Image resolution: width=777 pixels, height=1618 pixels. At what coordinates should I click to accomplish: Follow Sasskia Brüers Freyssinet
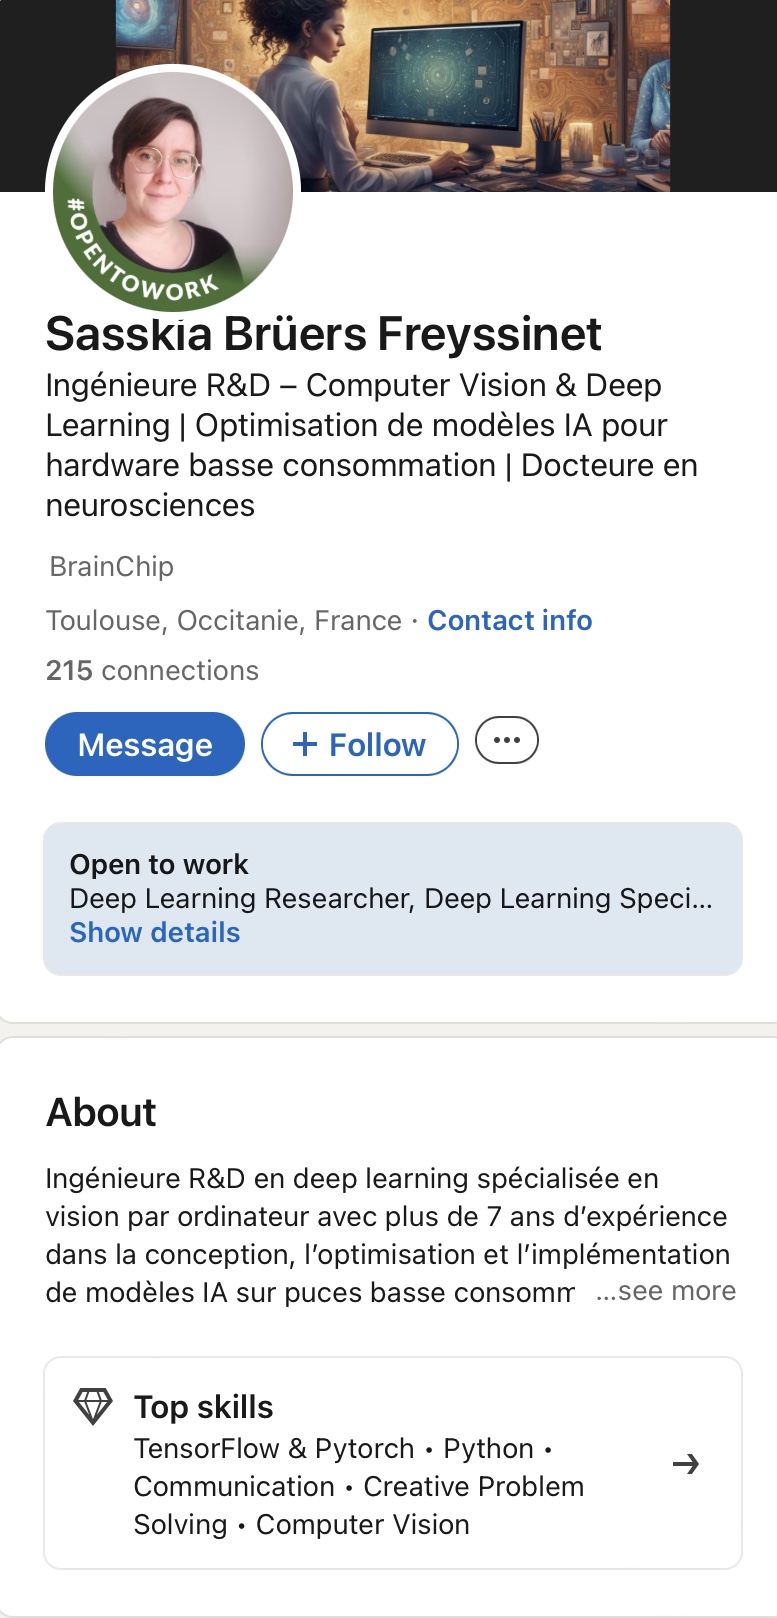coord(360,744)
